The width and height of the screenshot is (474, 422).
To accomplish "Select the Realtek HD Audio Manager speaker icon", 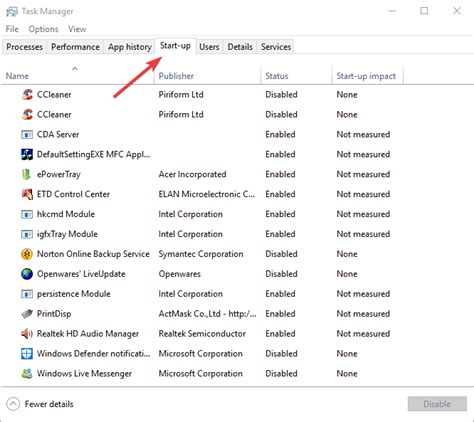I will click(27, 334).
